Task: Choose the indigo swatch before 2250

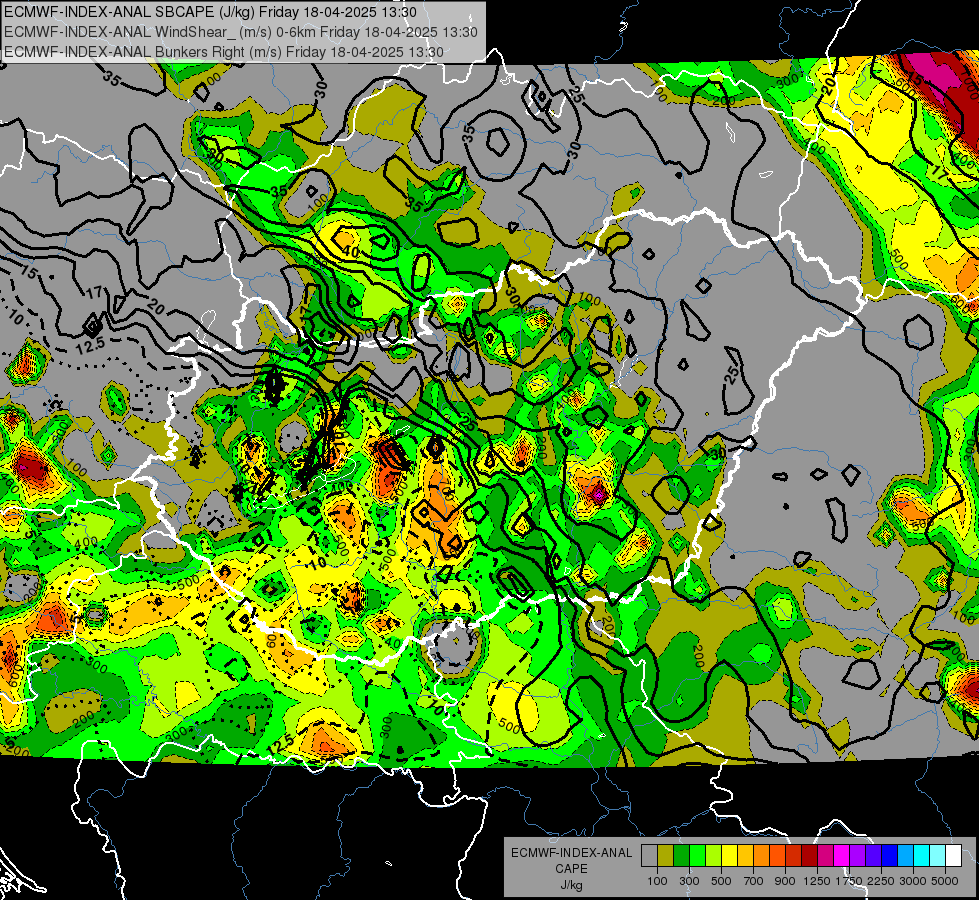Action: click(x=873, y=855)
